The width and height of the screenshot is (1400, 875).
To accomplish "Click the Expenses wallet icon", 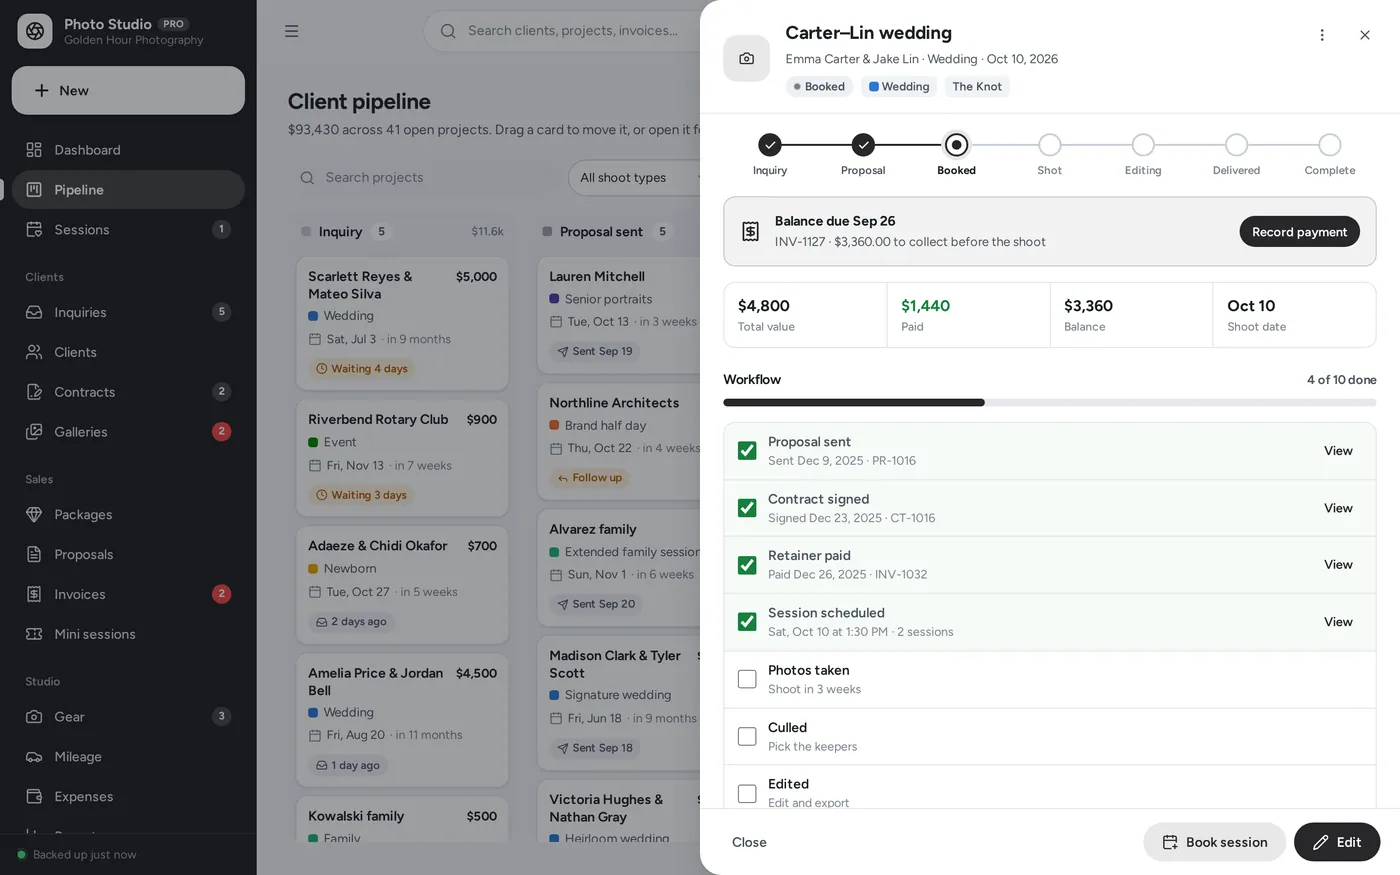I will tap(34, 797).
